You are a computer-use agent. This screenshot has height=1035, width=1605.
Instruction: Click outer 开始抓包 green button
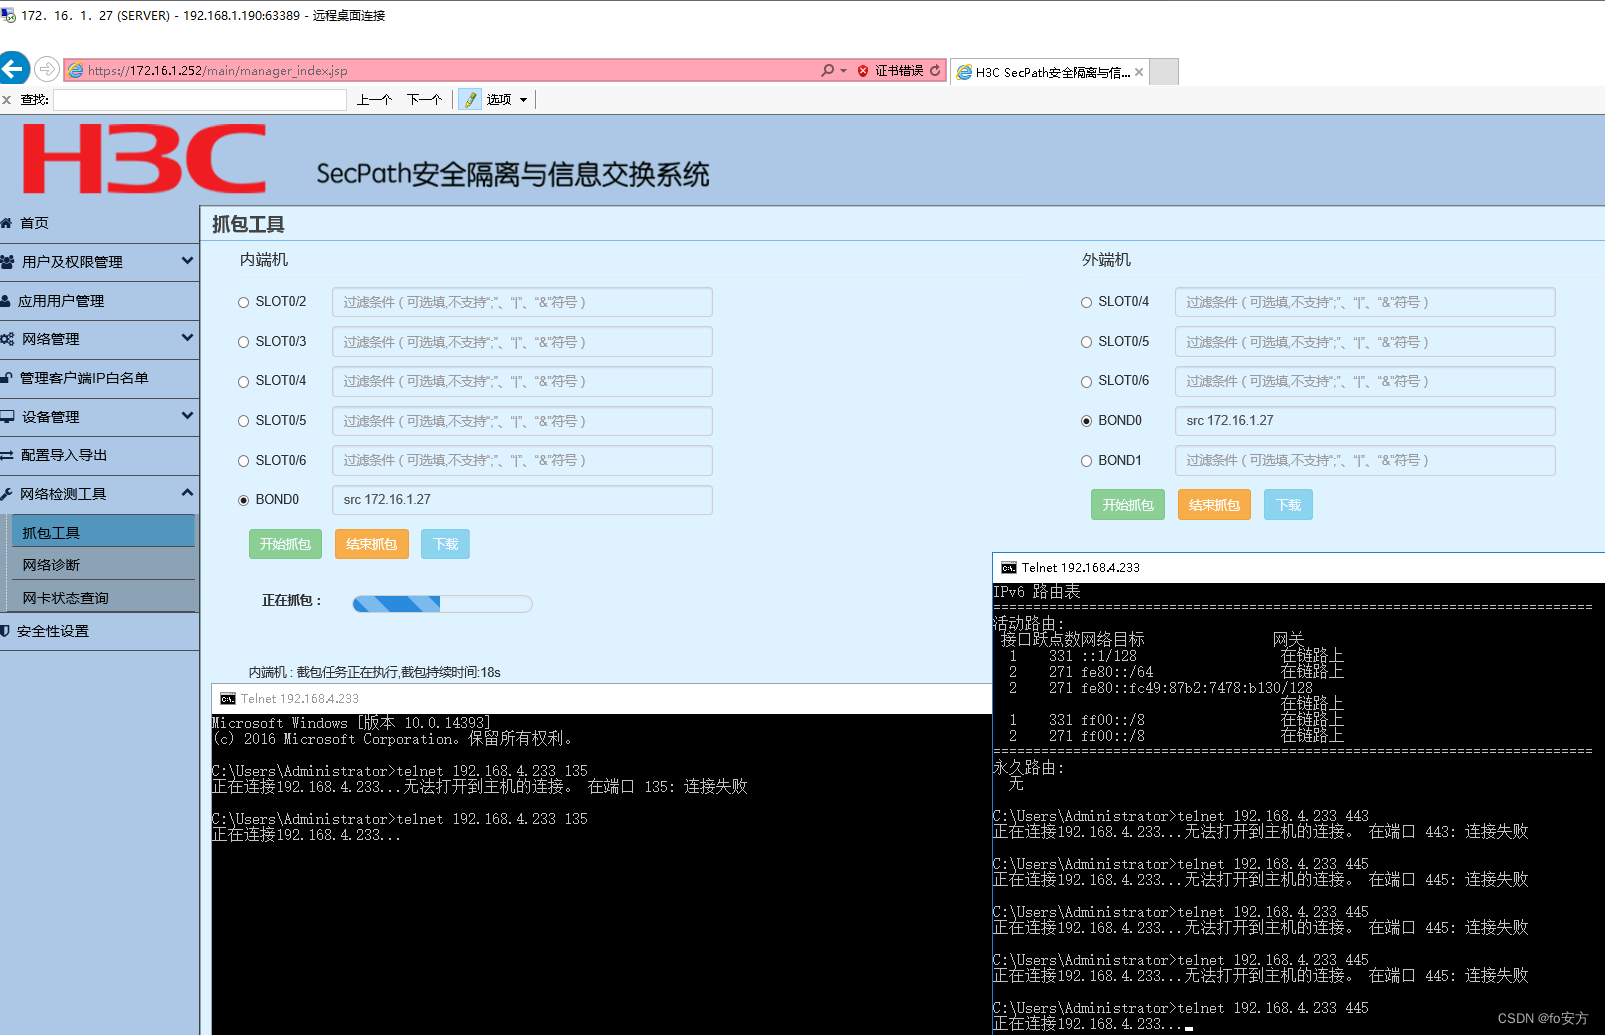(x=1128, y=505)
